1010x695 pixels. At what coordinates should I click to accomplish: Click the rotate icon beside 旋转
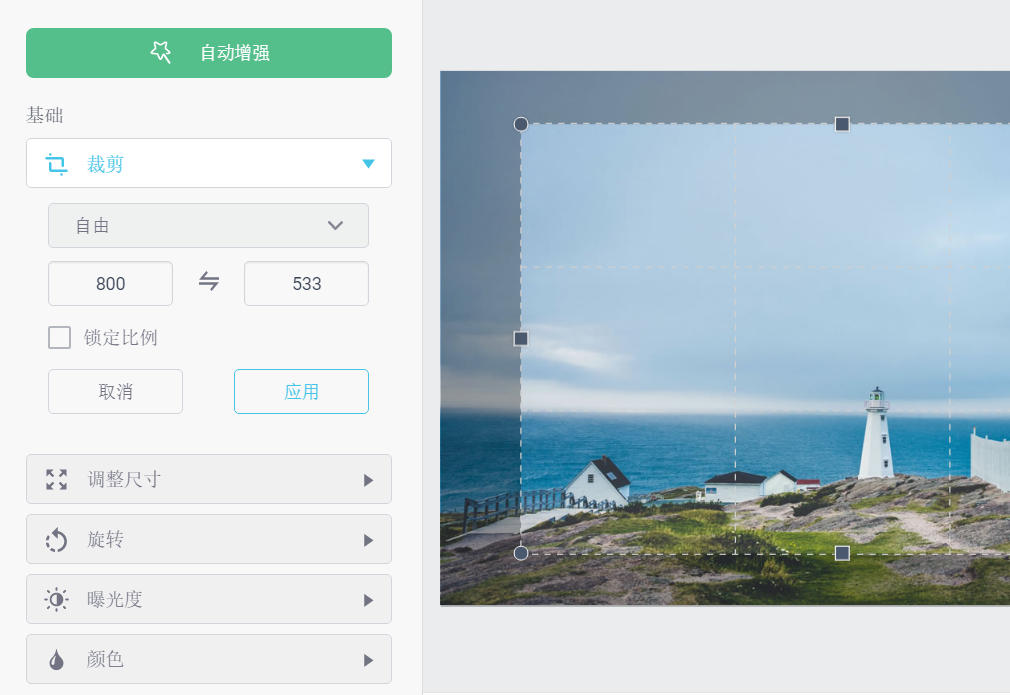57,540
